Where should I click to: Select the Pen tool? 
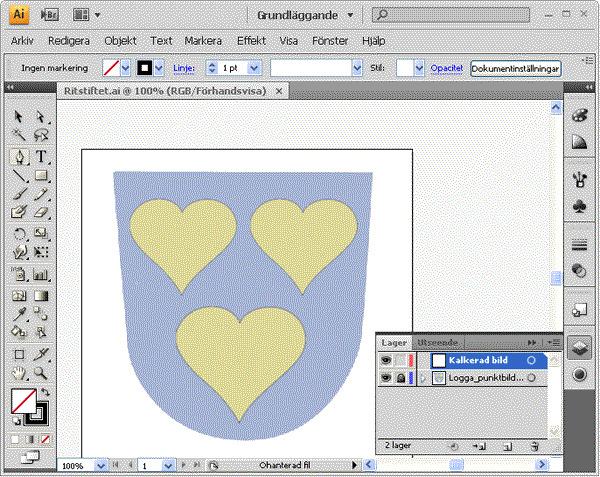19,157
